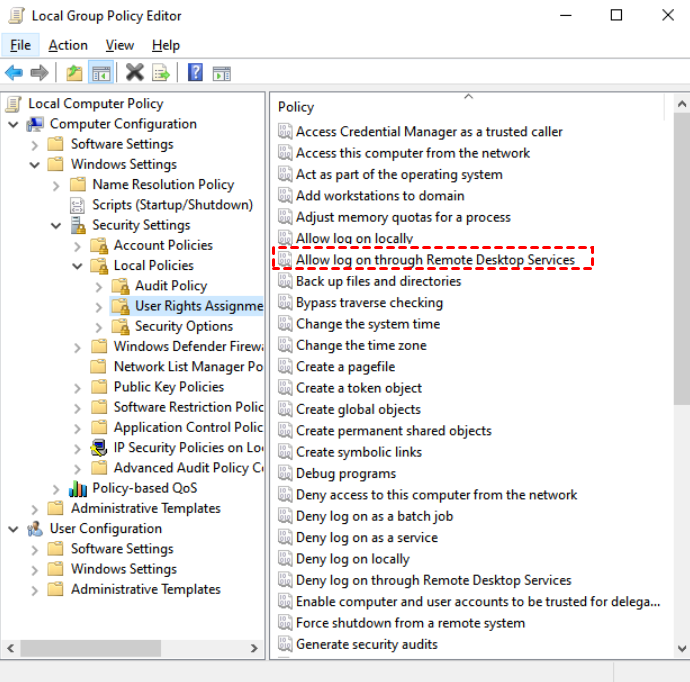Select Security Options in the tree

pyautogui.click(x=184, y=326)
